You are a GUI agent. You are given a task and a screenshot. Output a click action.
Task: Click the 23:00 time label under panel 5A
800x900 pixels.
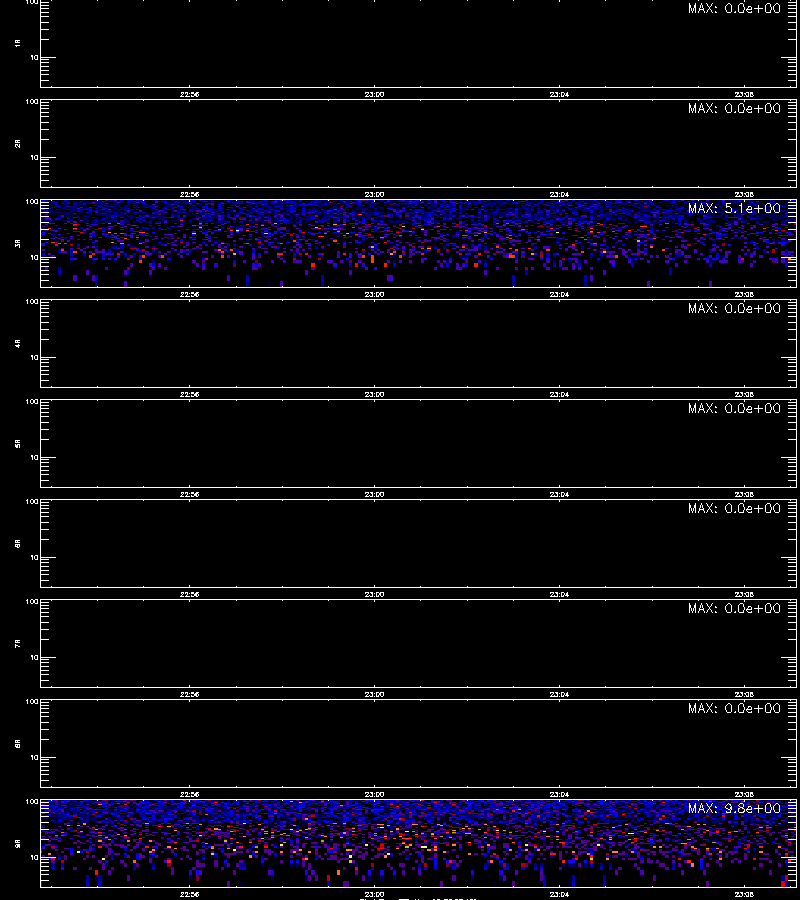point(374,494)
